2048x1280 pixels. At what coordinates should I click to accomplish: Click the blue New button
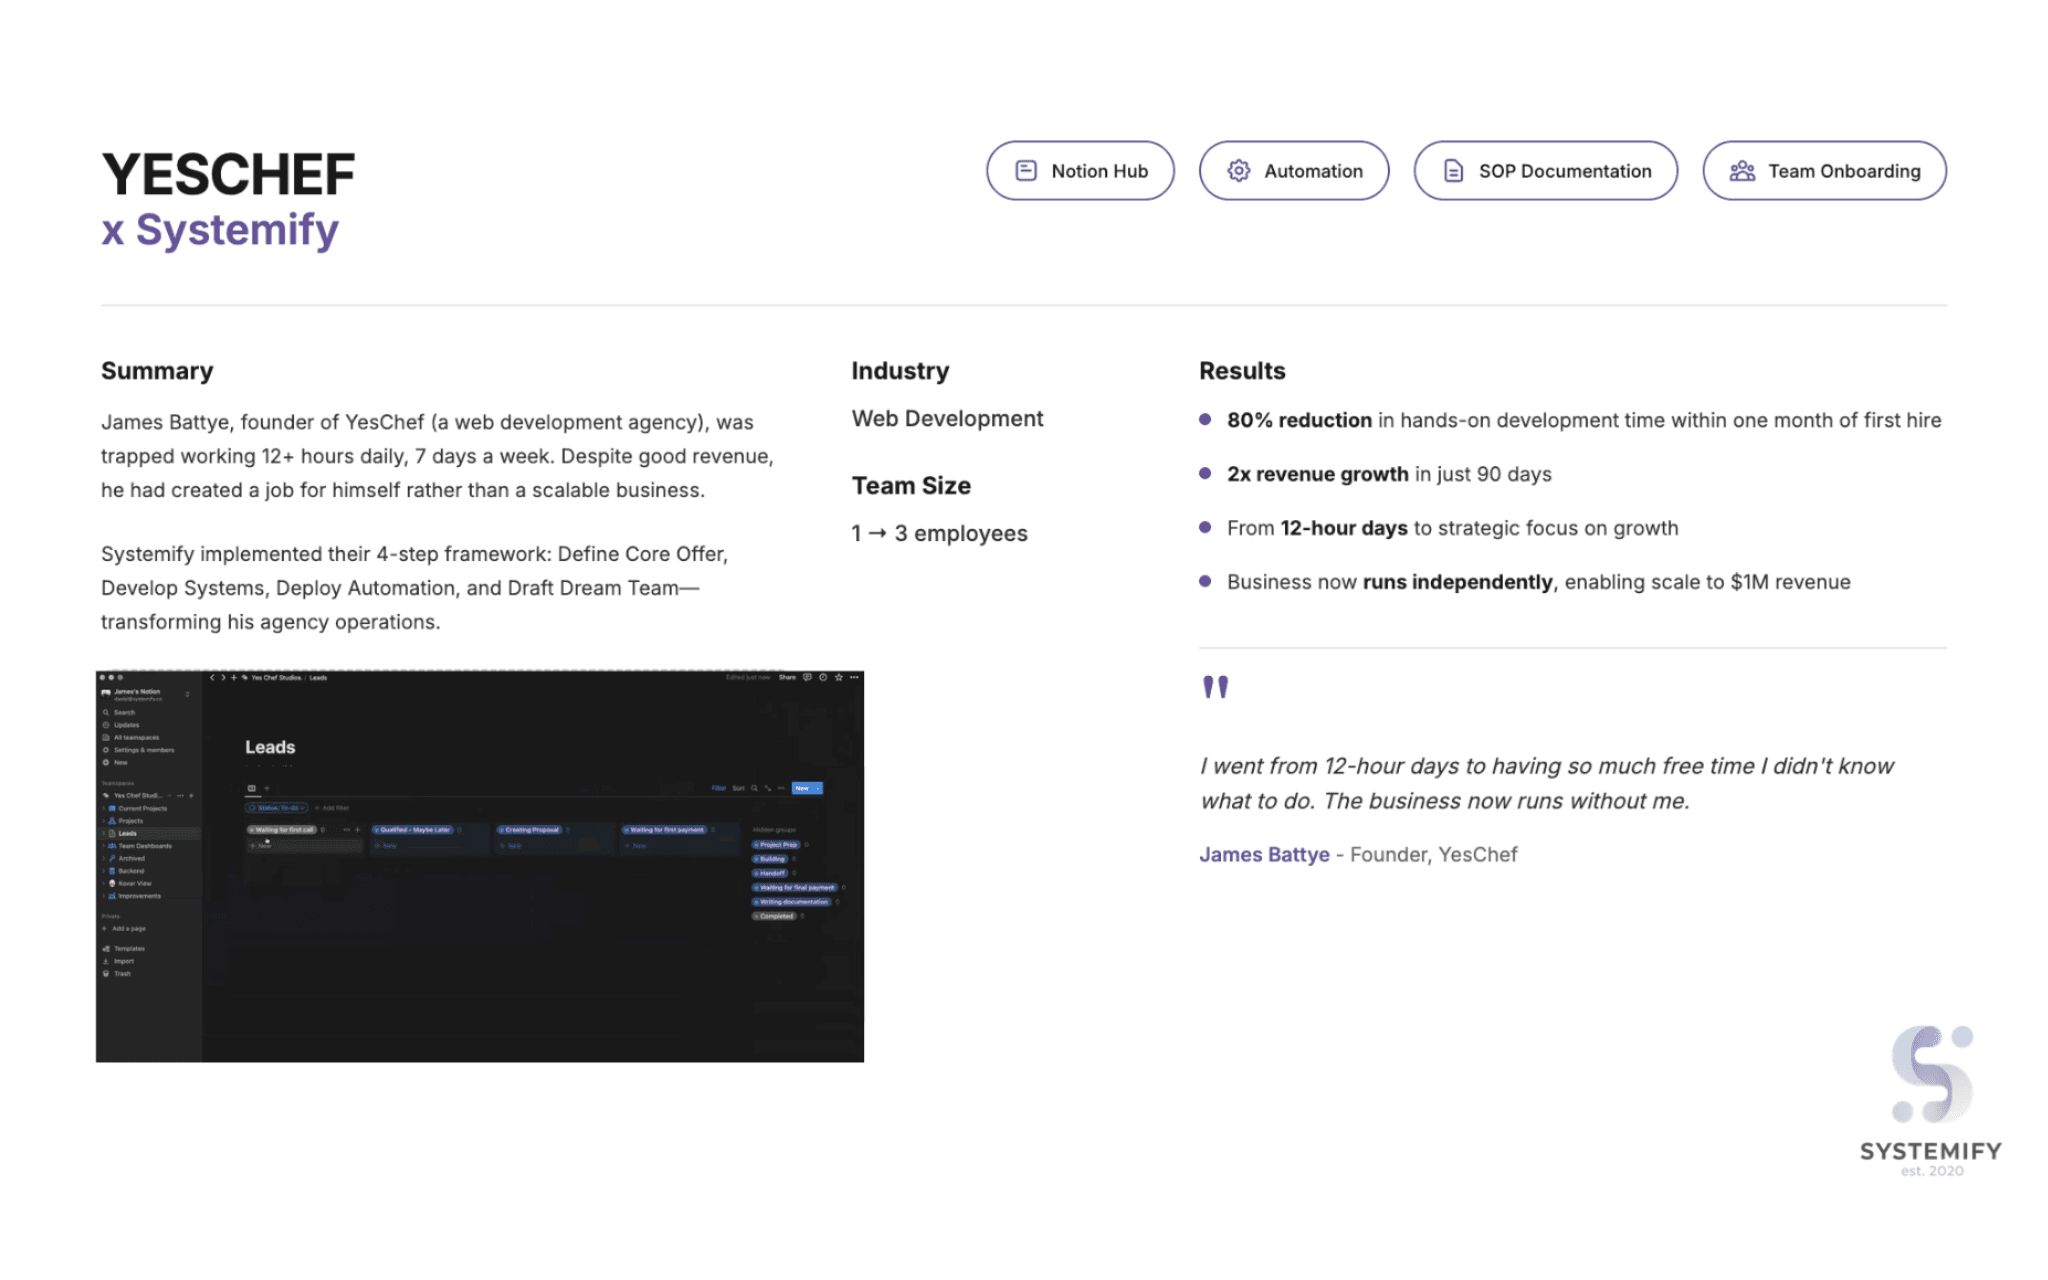click(804, 788)
